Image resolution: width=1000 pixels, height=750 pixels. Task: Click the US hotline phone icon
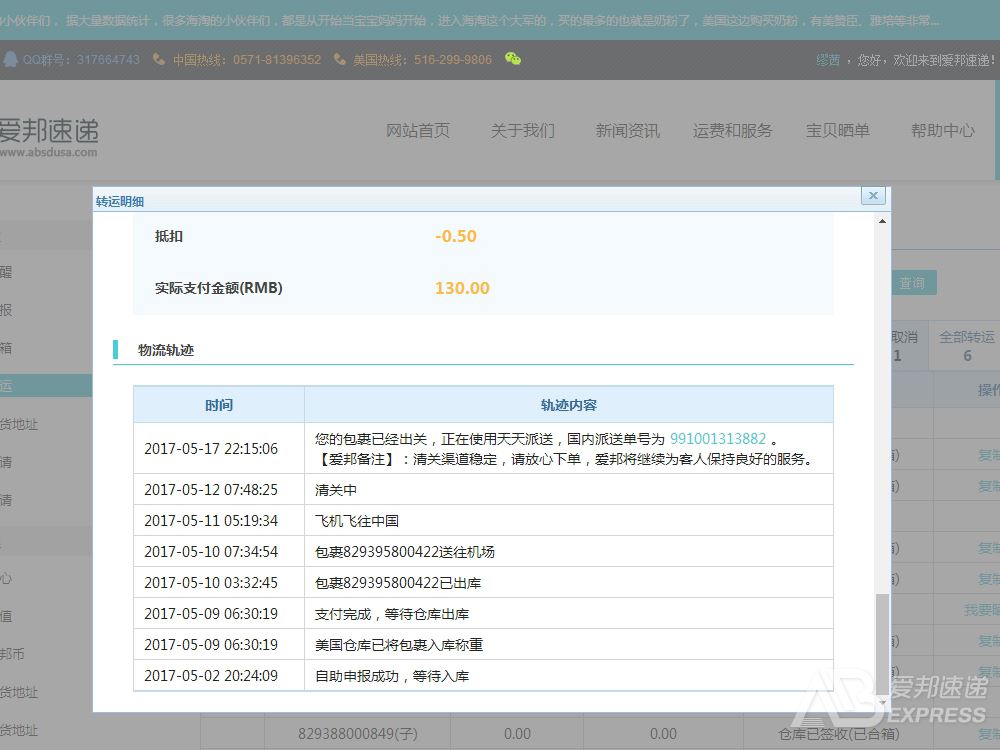pos(340,59)
